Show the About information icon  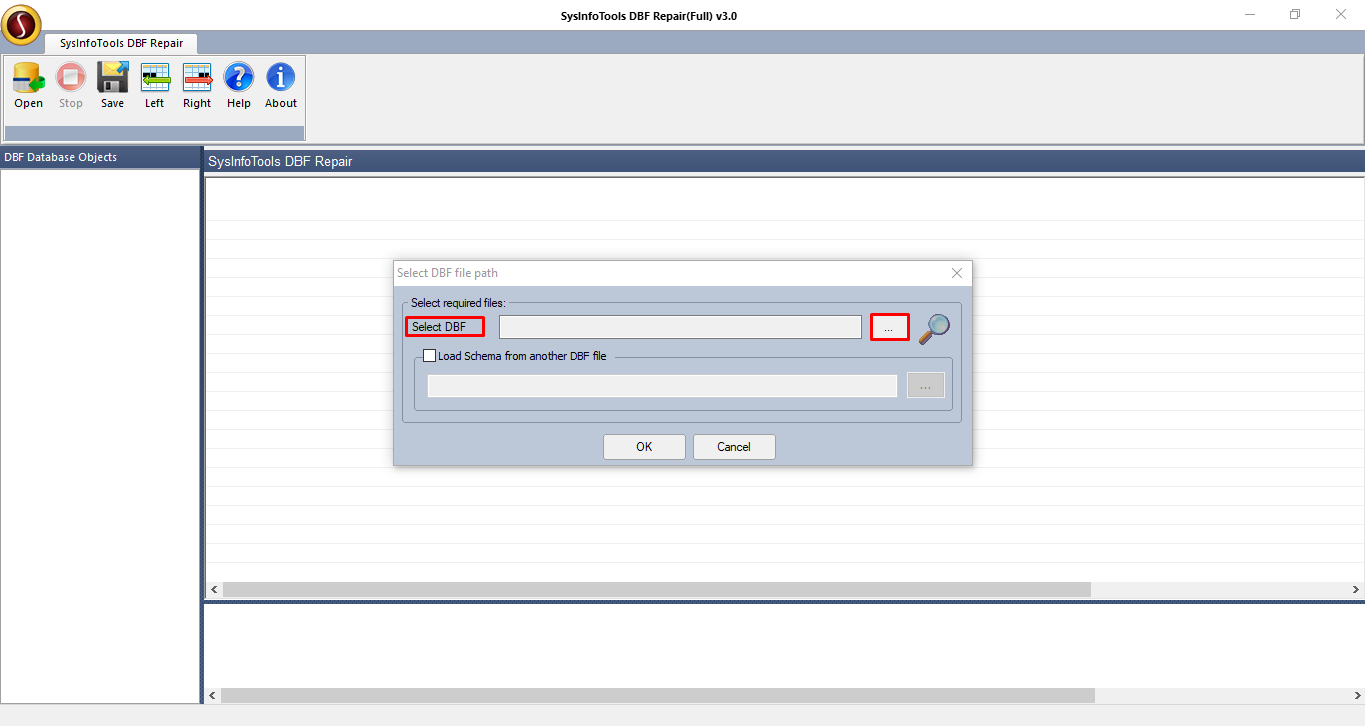[281, 78]
